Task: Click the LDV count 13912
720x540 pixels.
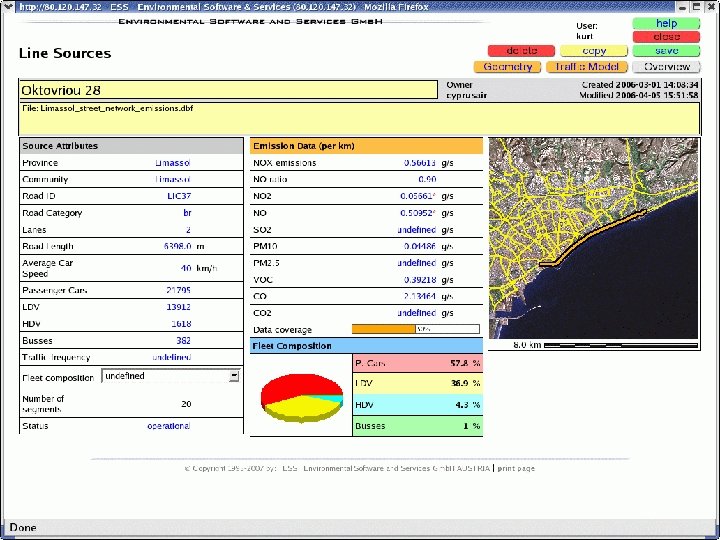Action: pos(178,307)
